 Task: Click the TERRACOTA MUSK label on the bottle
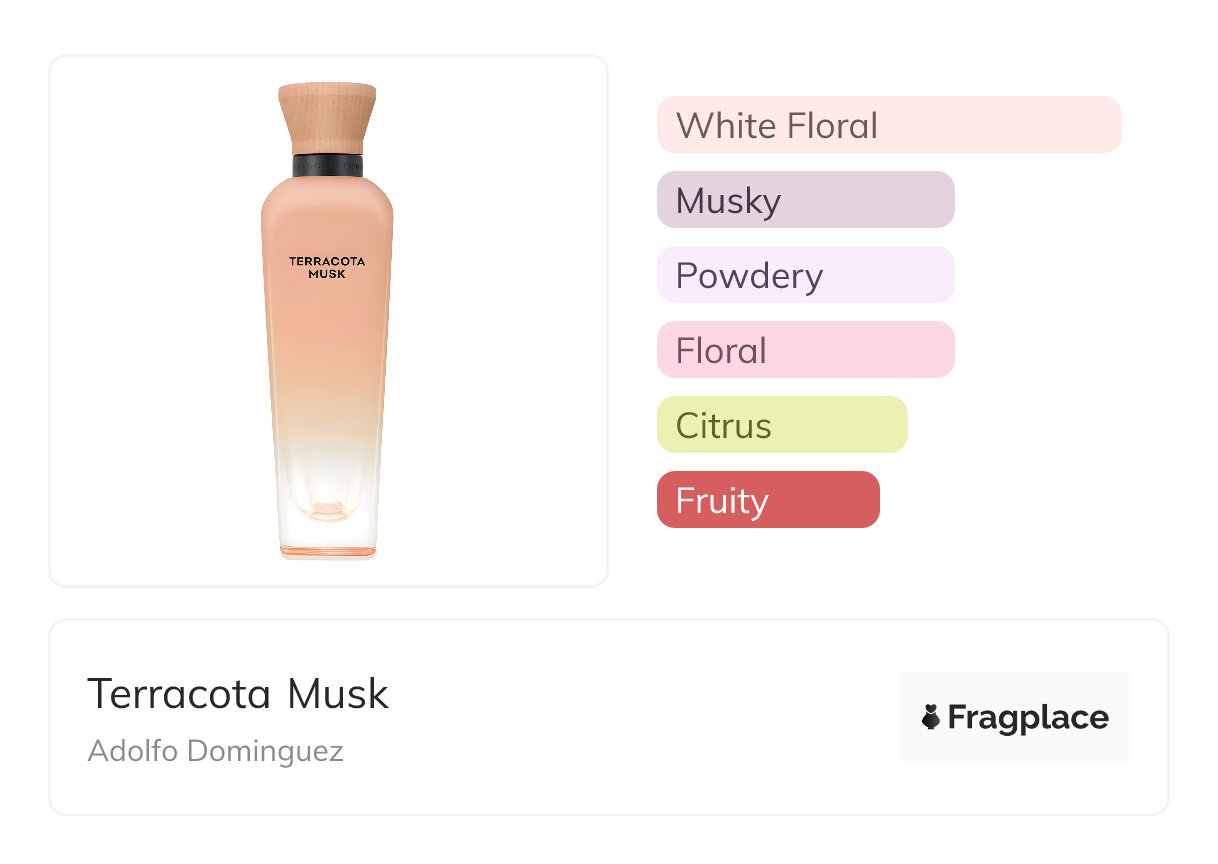[x=327, y=267]
